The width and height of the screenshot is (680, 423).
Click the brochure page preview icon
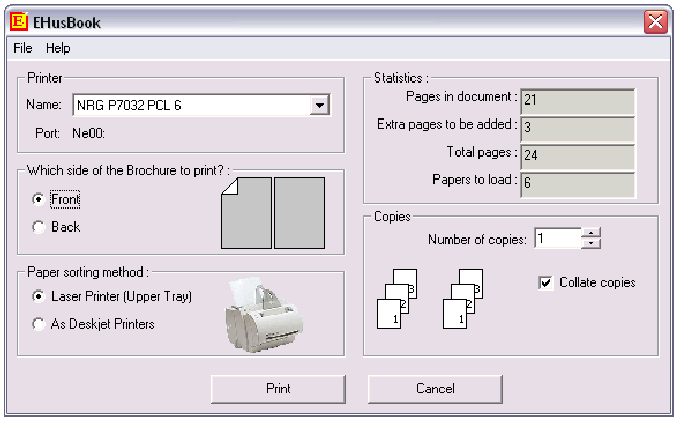click(272, 212)
